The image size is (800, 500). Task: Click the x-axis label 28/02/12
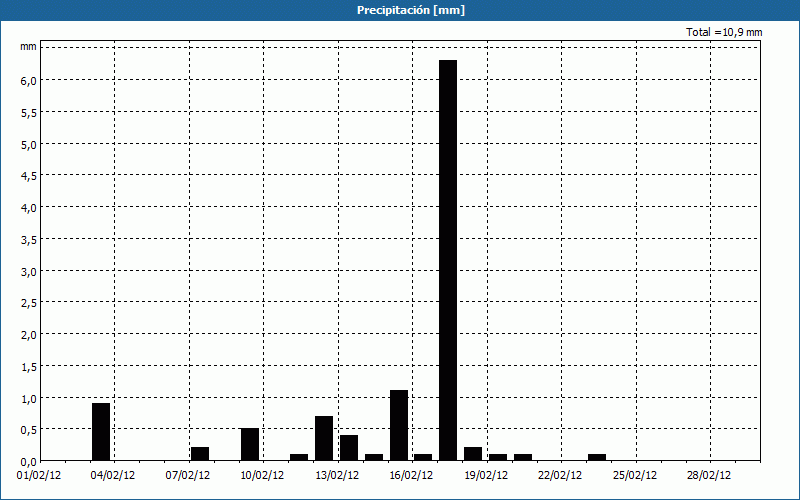(x=709, y=476)
